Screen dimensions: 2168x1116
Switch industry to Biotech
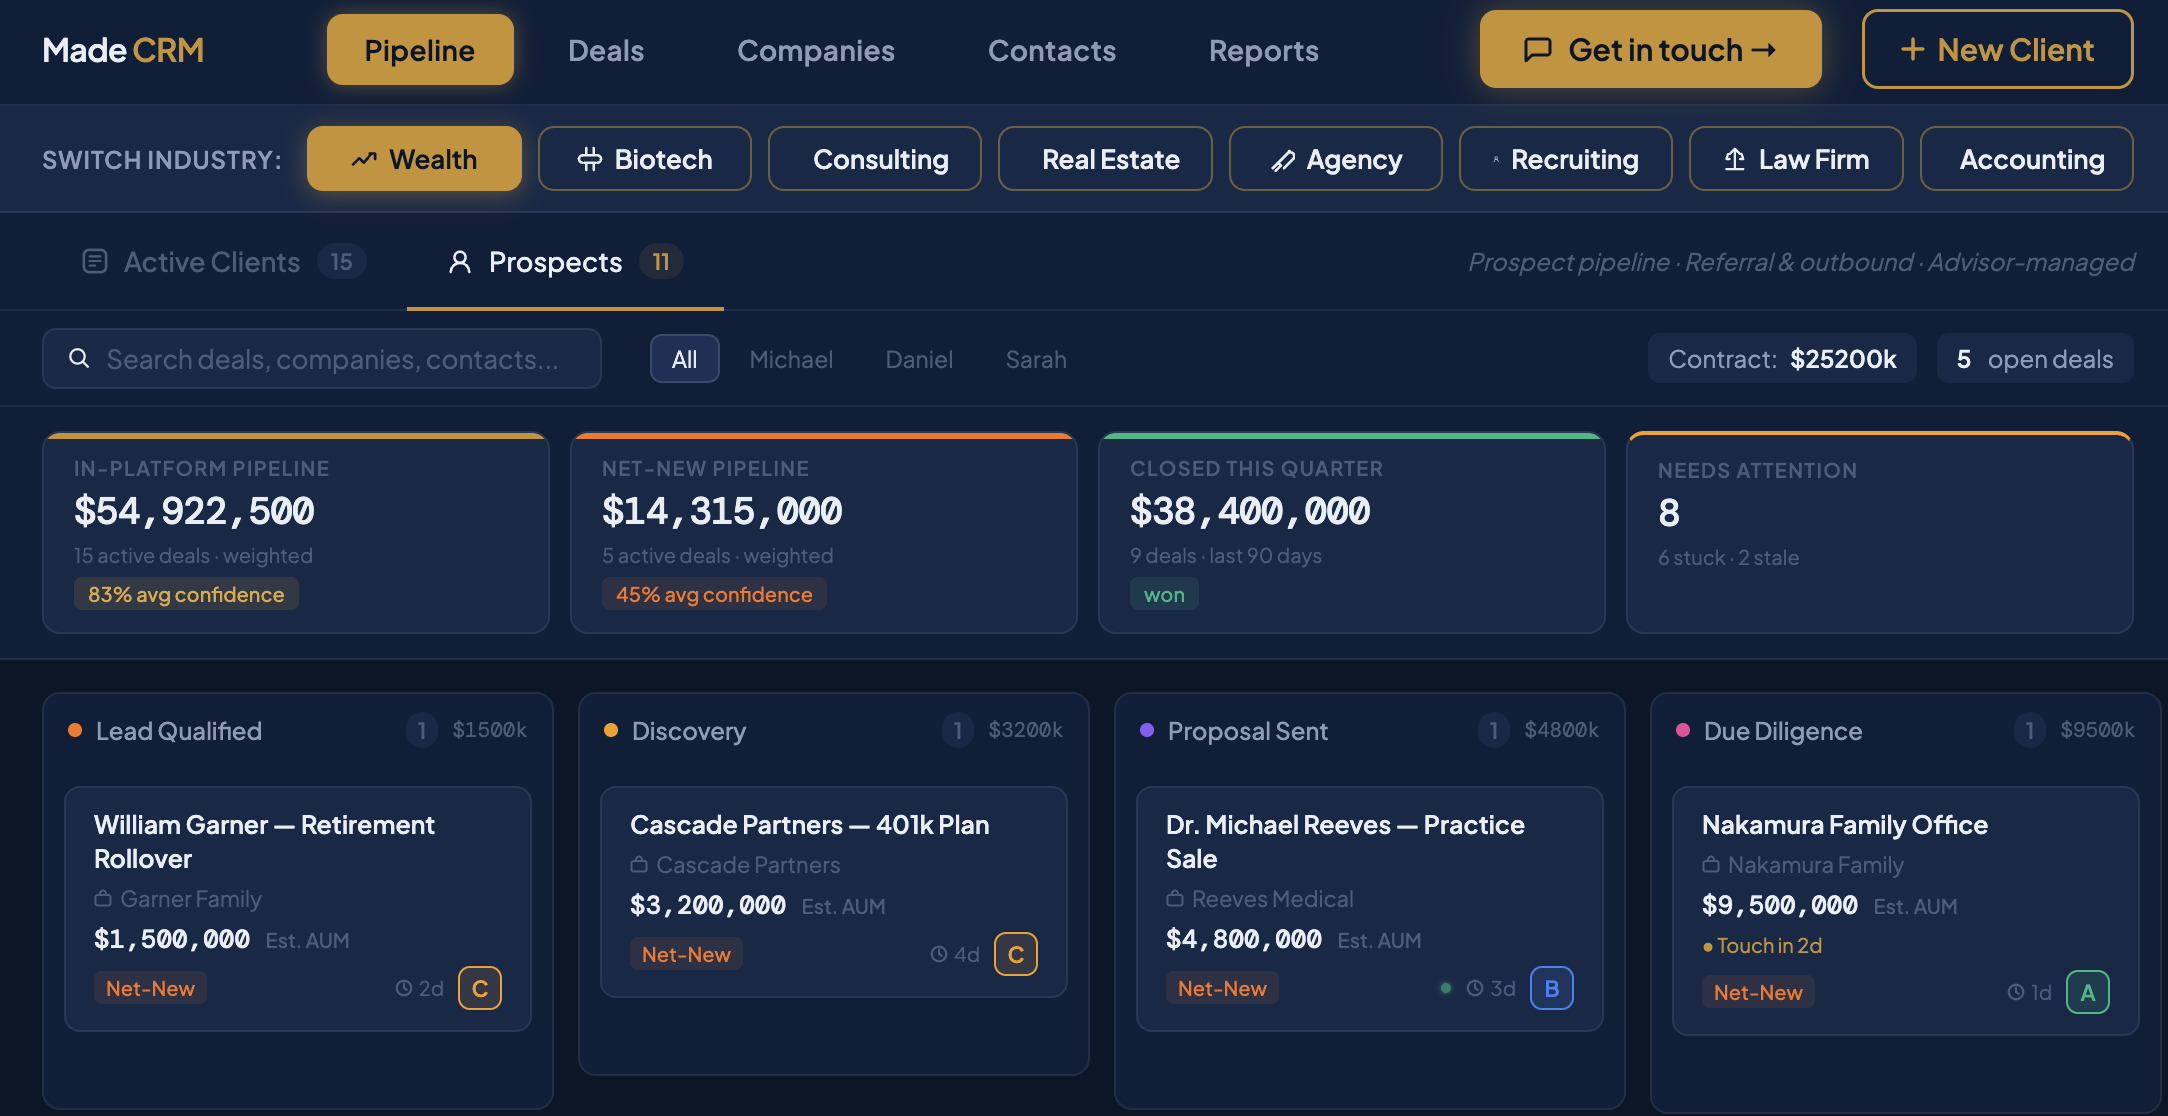645,159
